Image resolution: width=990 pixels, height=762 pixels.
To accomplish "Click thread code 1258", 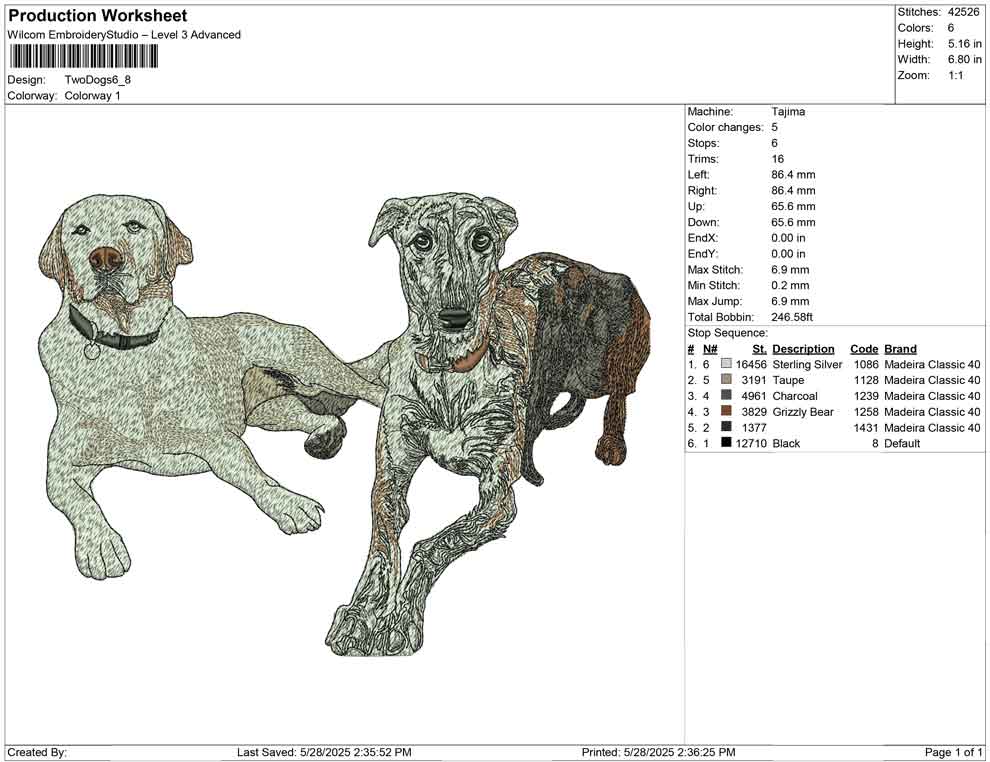I will pos(866,412).
